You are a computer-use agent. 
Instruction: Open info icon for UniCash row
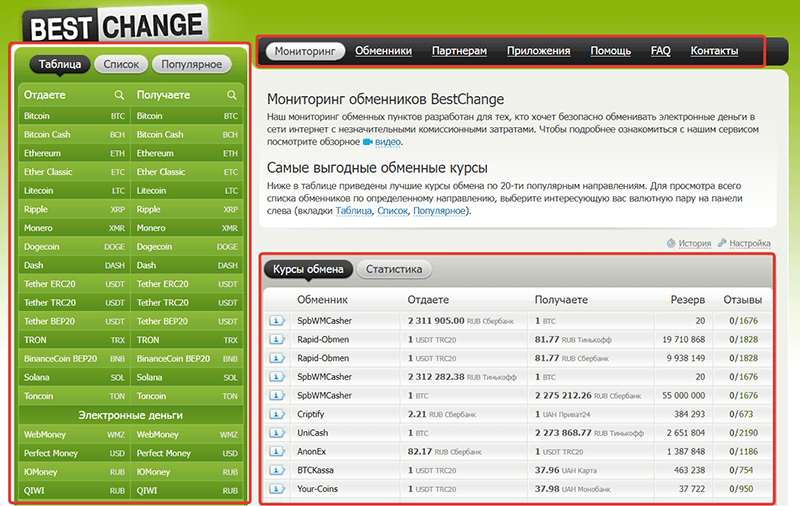277,433
